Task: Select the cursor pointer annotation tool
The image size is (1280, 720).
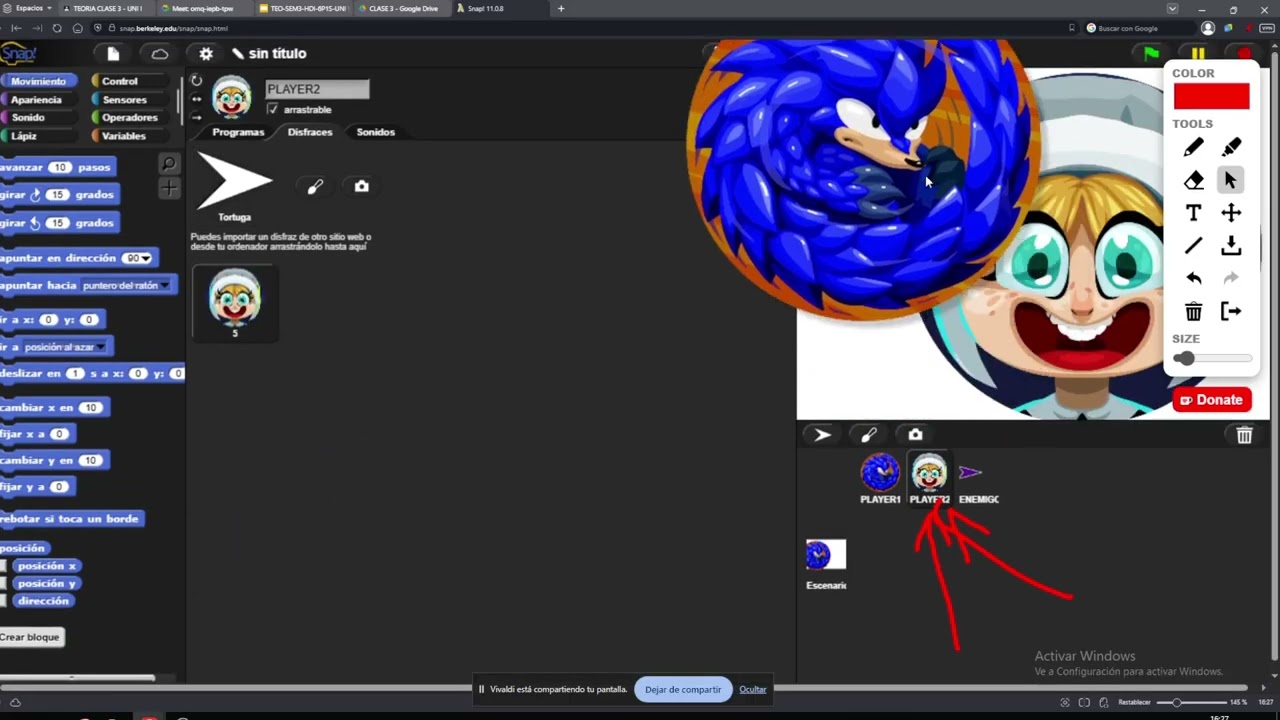Action: 1231,181
